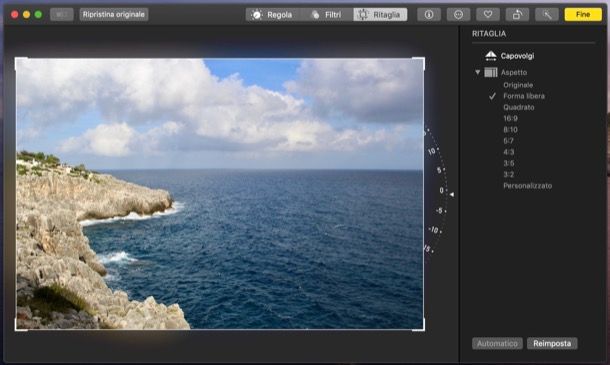
Task: Click the Automatico button
Action: pyautogui.click(x=497, y=344)
